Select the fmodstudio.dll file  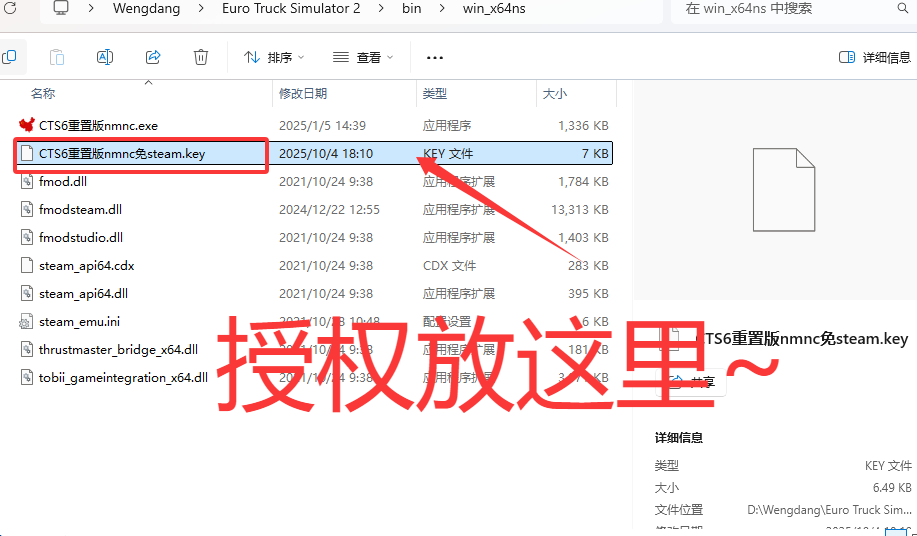point(81,238)
